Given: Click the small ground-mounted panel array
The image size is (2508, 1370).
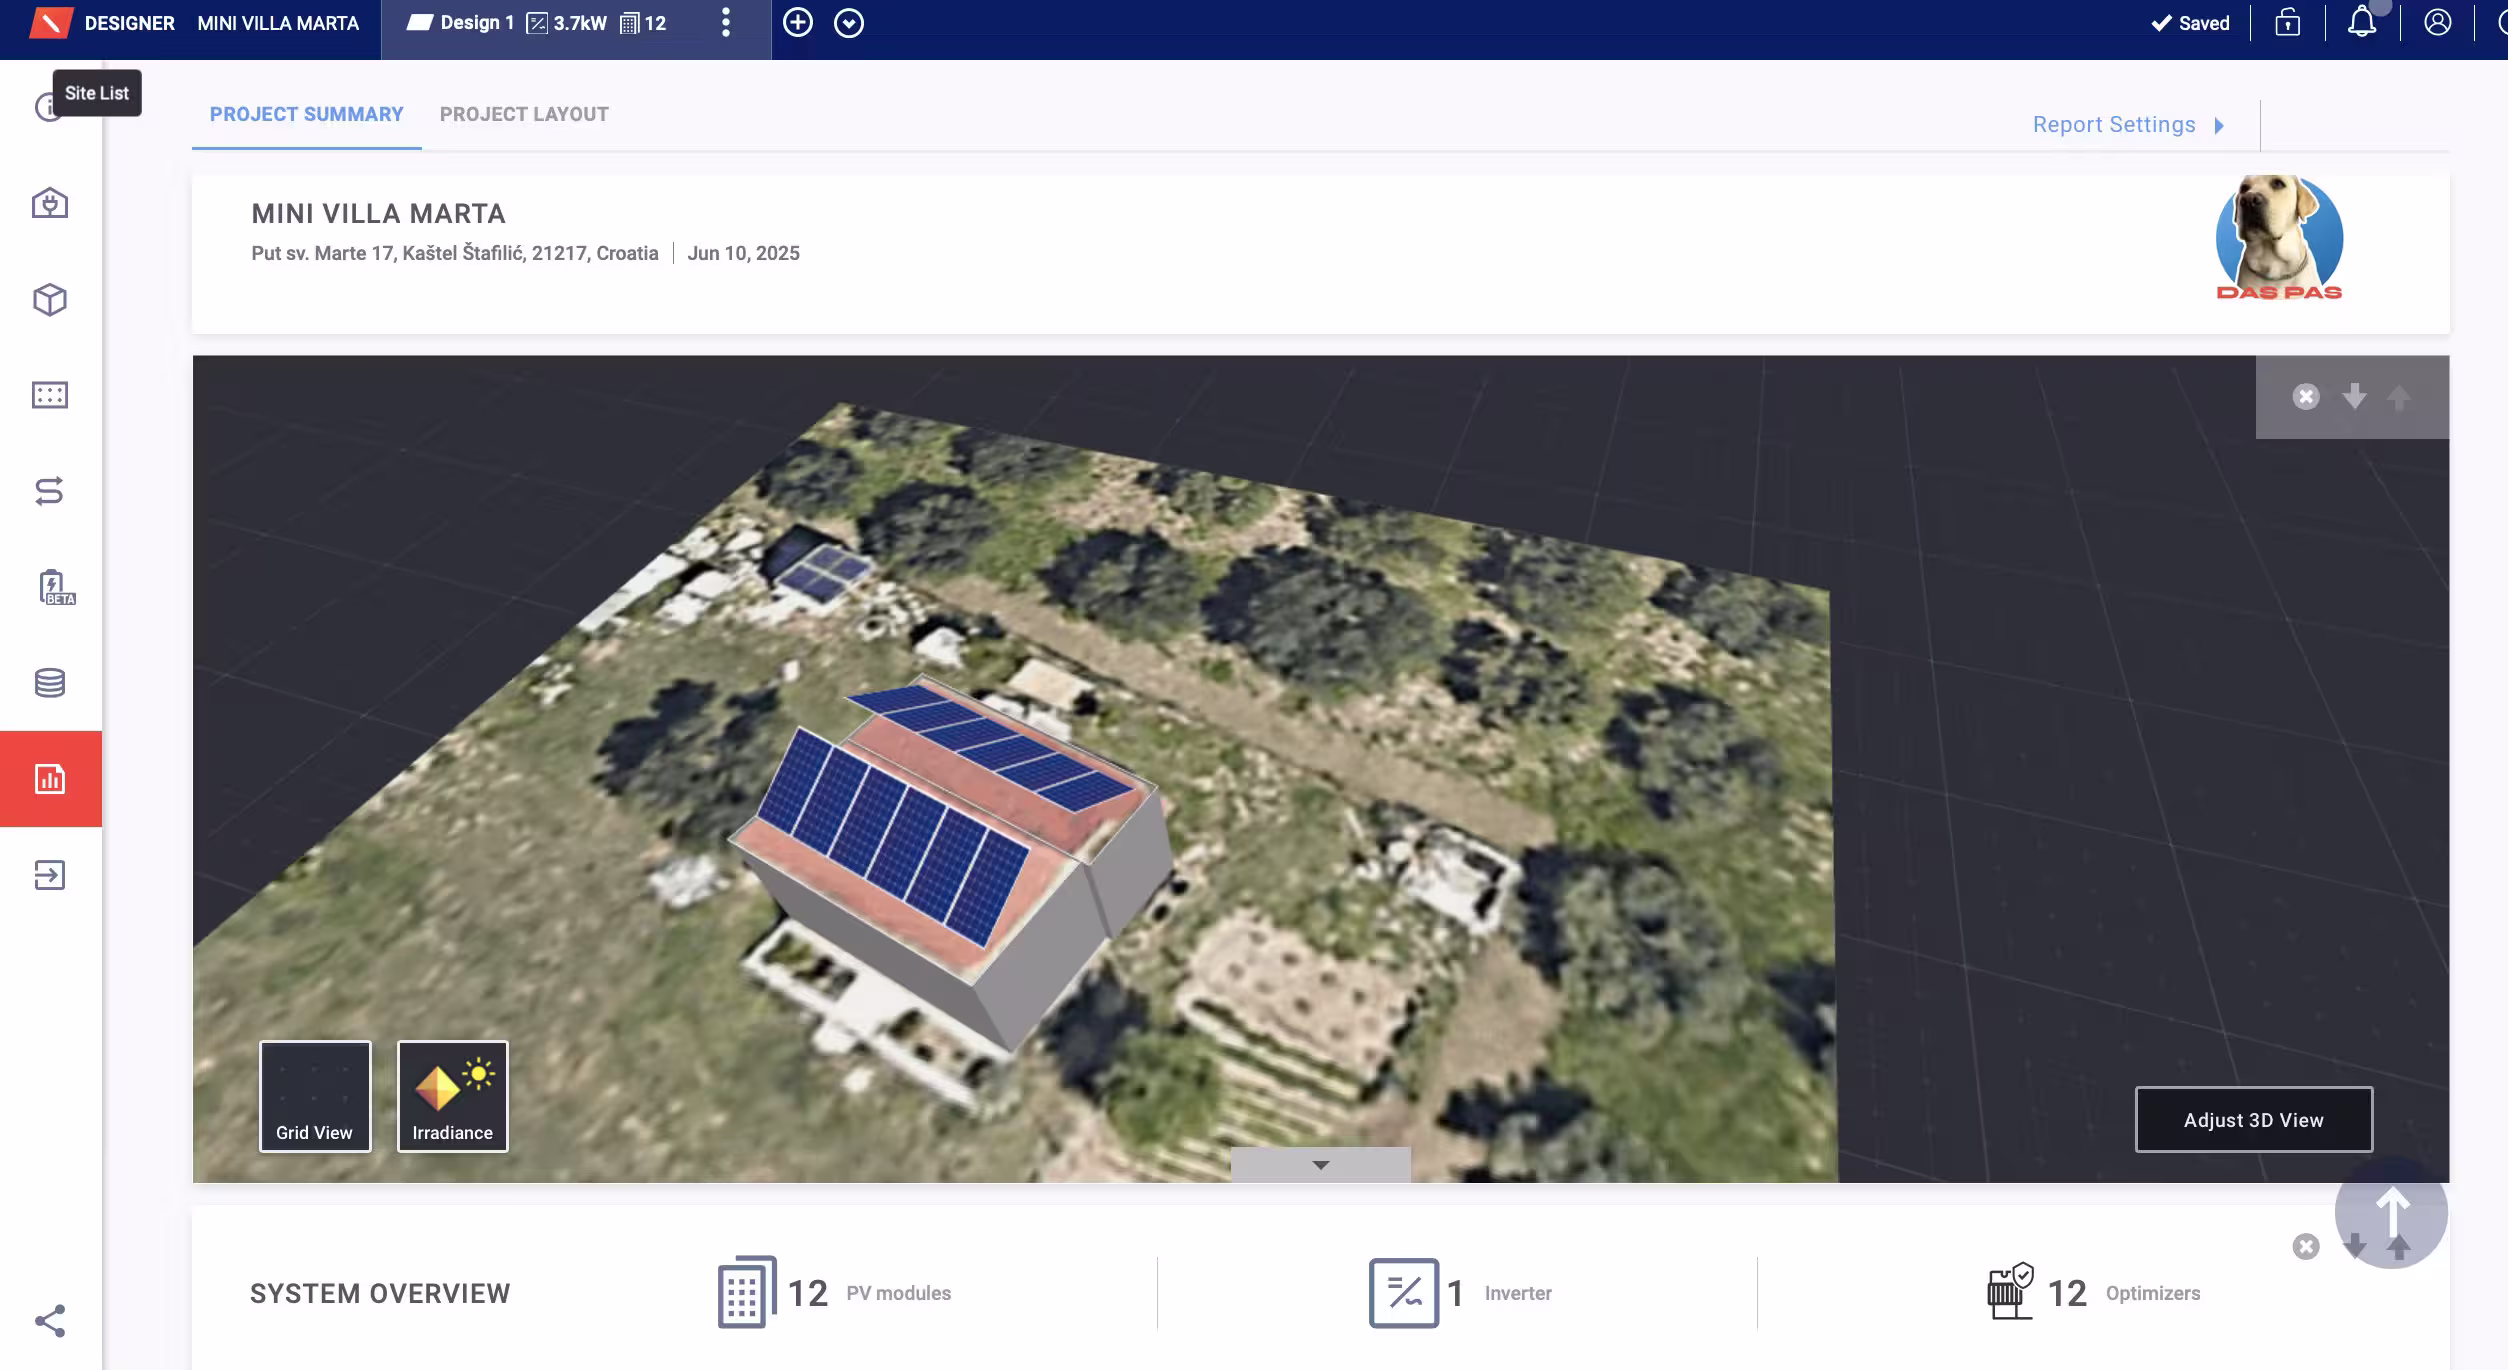Looking at the screenshot, I should pos(823,574).
